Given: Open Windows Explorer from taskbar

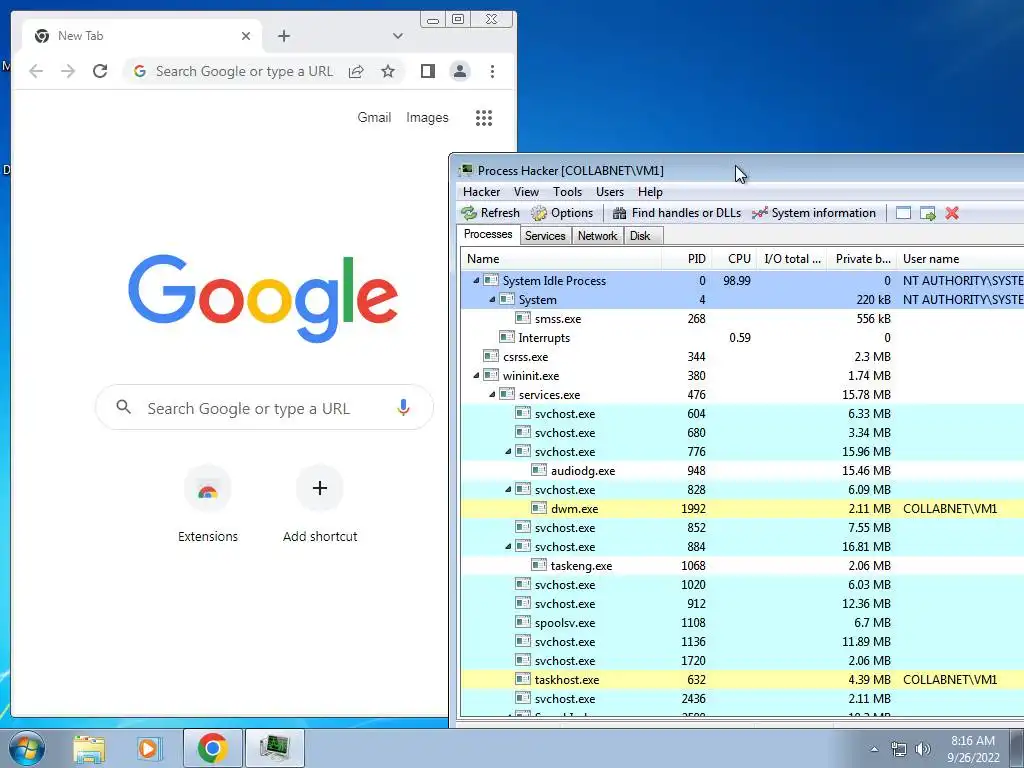Looking at the screenshot, I should pos(89,748).
